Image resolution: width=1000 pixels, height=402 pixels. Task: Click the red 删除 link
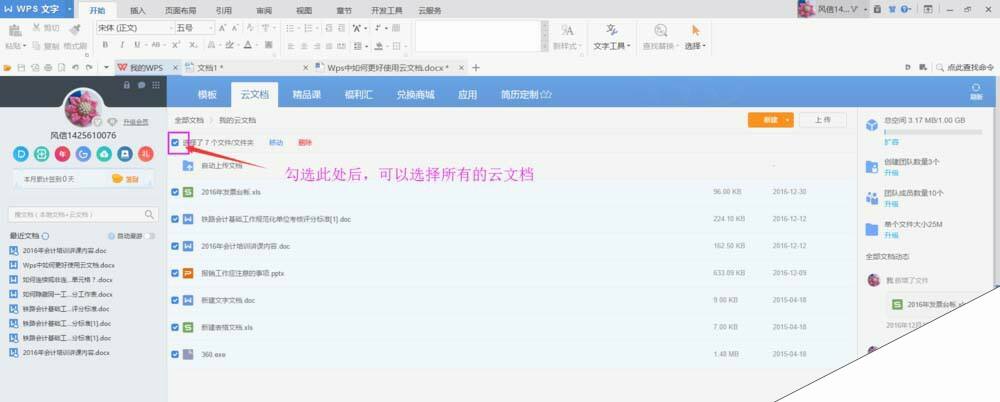pyautogui.click(x=305, y=143)
